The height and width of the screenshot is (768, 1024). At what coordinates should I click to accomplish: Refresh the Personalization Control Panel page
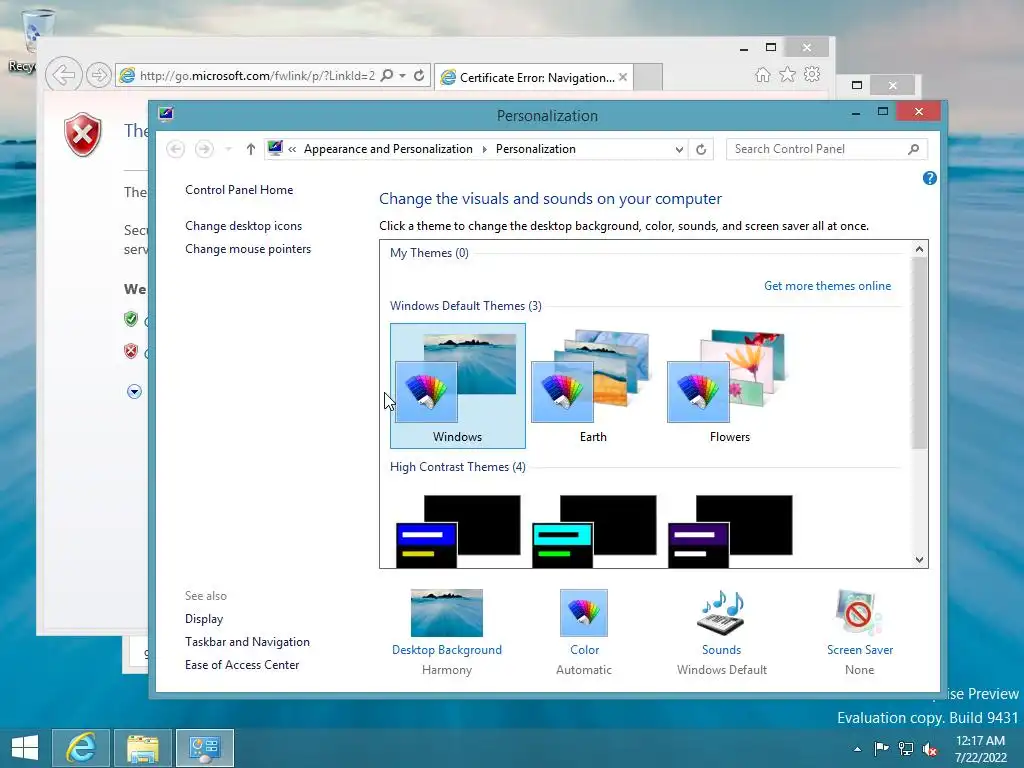point(701,150)
